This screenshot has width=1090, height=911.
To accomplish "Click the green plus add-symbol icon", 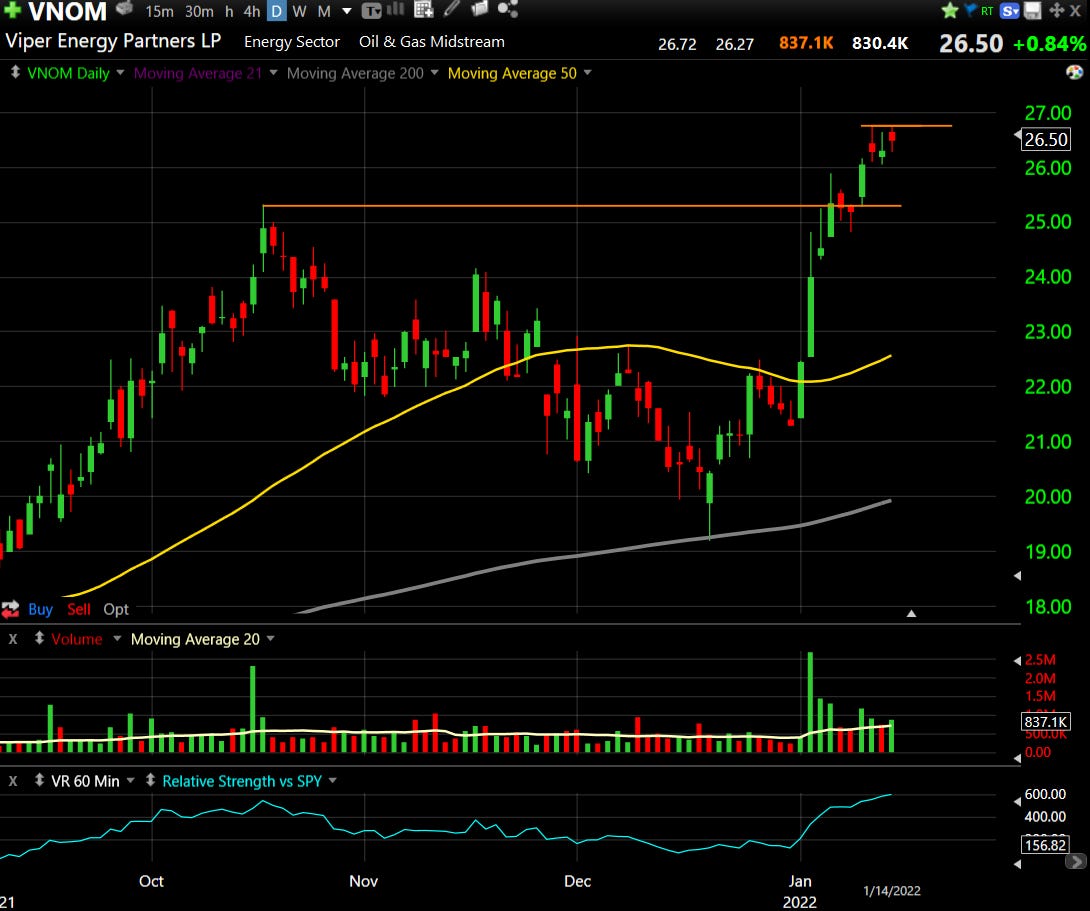I will (x=12, y=10).
